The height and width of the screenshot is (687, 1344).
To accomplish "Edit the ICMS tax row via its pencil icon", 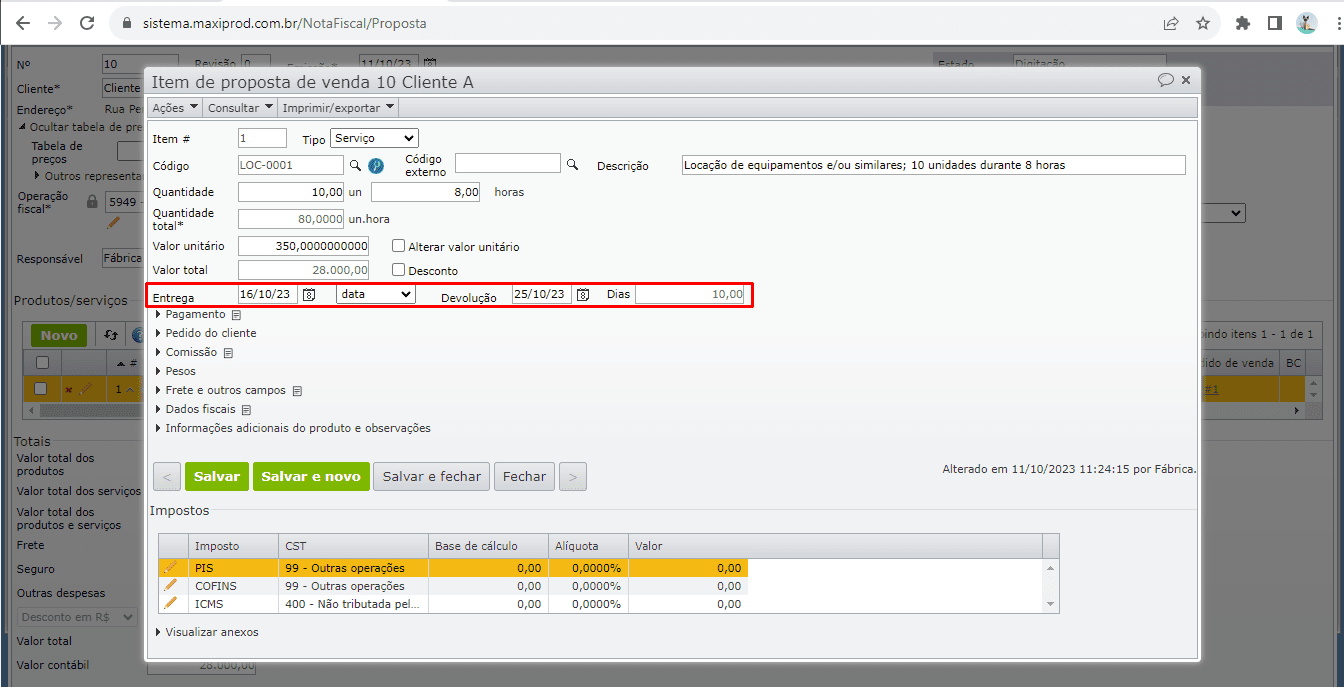I will 170,603.
